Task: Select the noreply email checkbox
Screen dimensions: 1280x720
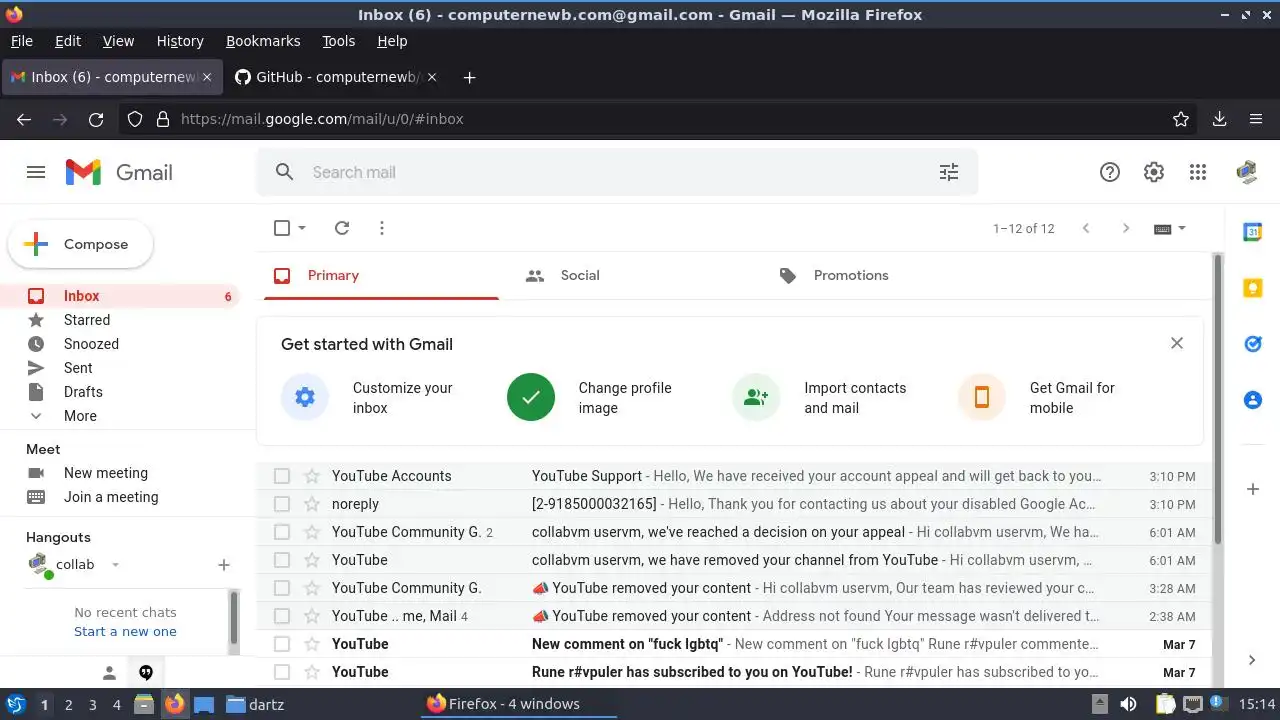Action: (x=282, y=504)
